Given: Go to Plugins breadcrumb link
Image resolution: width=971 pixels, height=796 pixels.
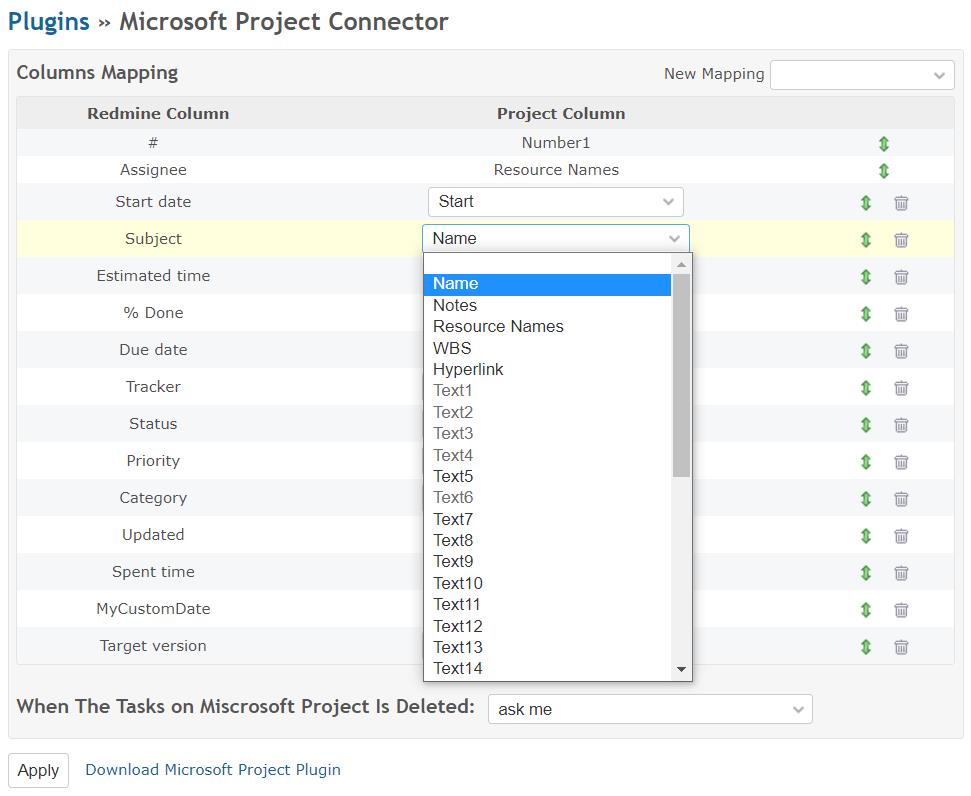Looking at the screenshot, I should [49, 22].
